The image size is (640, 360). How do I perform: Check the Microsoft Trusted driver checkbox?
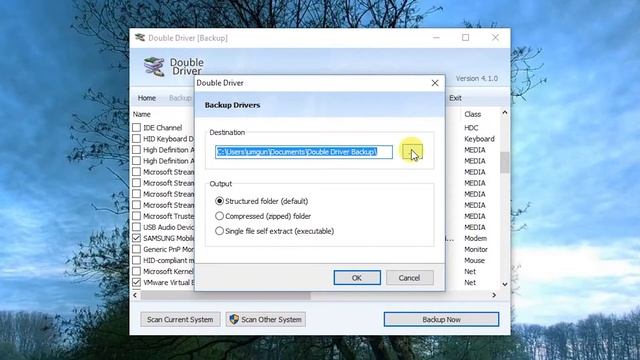136,216
